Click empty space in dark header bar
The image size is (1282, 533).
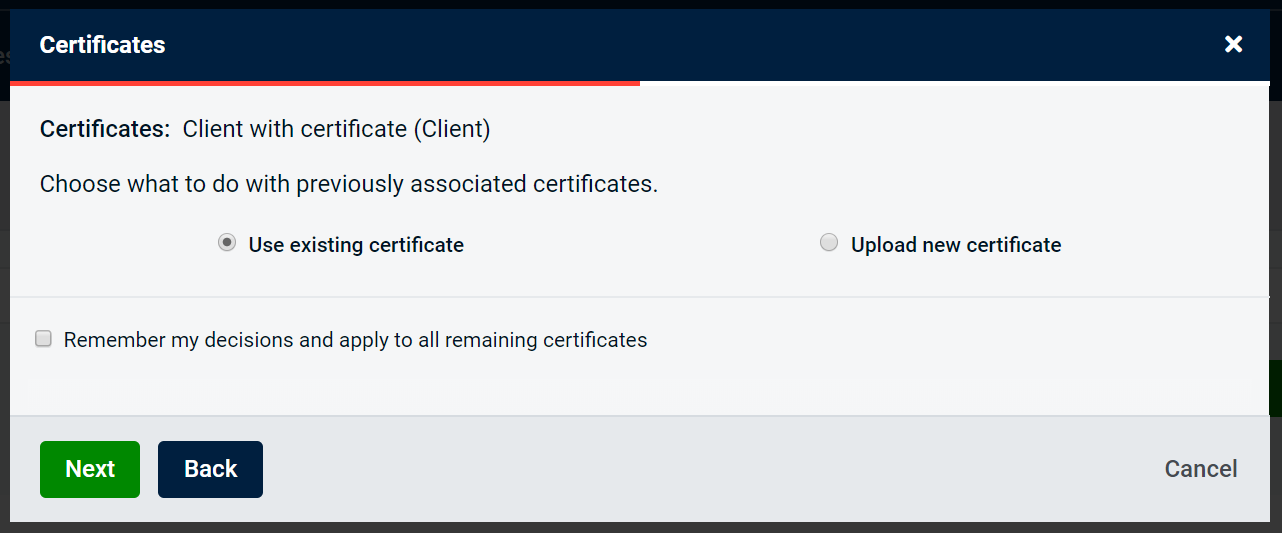(x=700, y=45)
